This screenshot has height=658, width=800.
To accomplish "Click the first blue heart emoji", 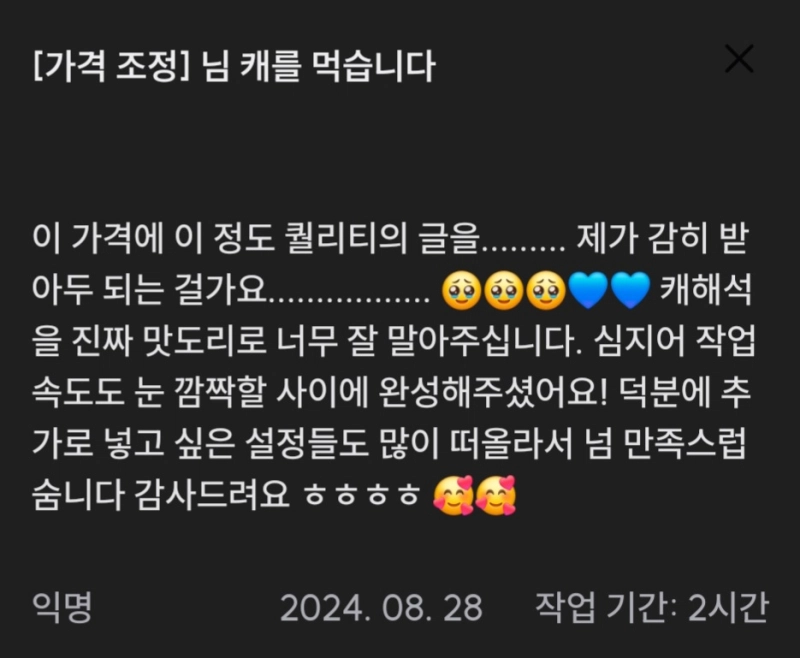I will click(x=588, y=291).
